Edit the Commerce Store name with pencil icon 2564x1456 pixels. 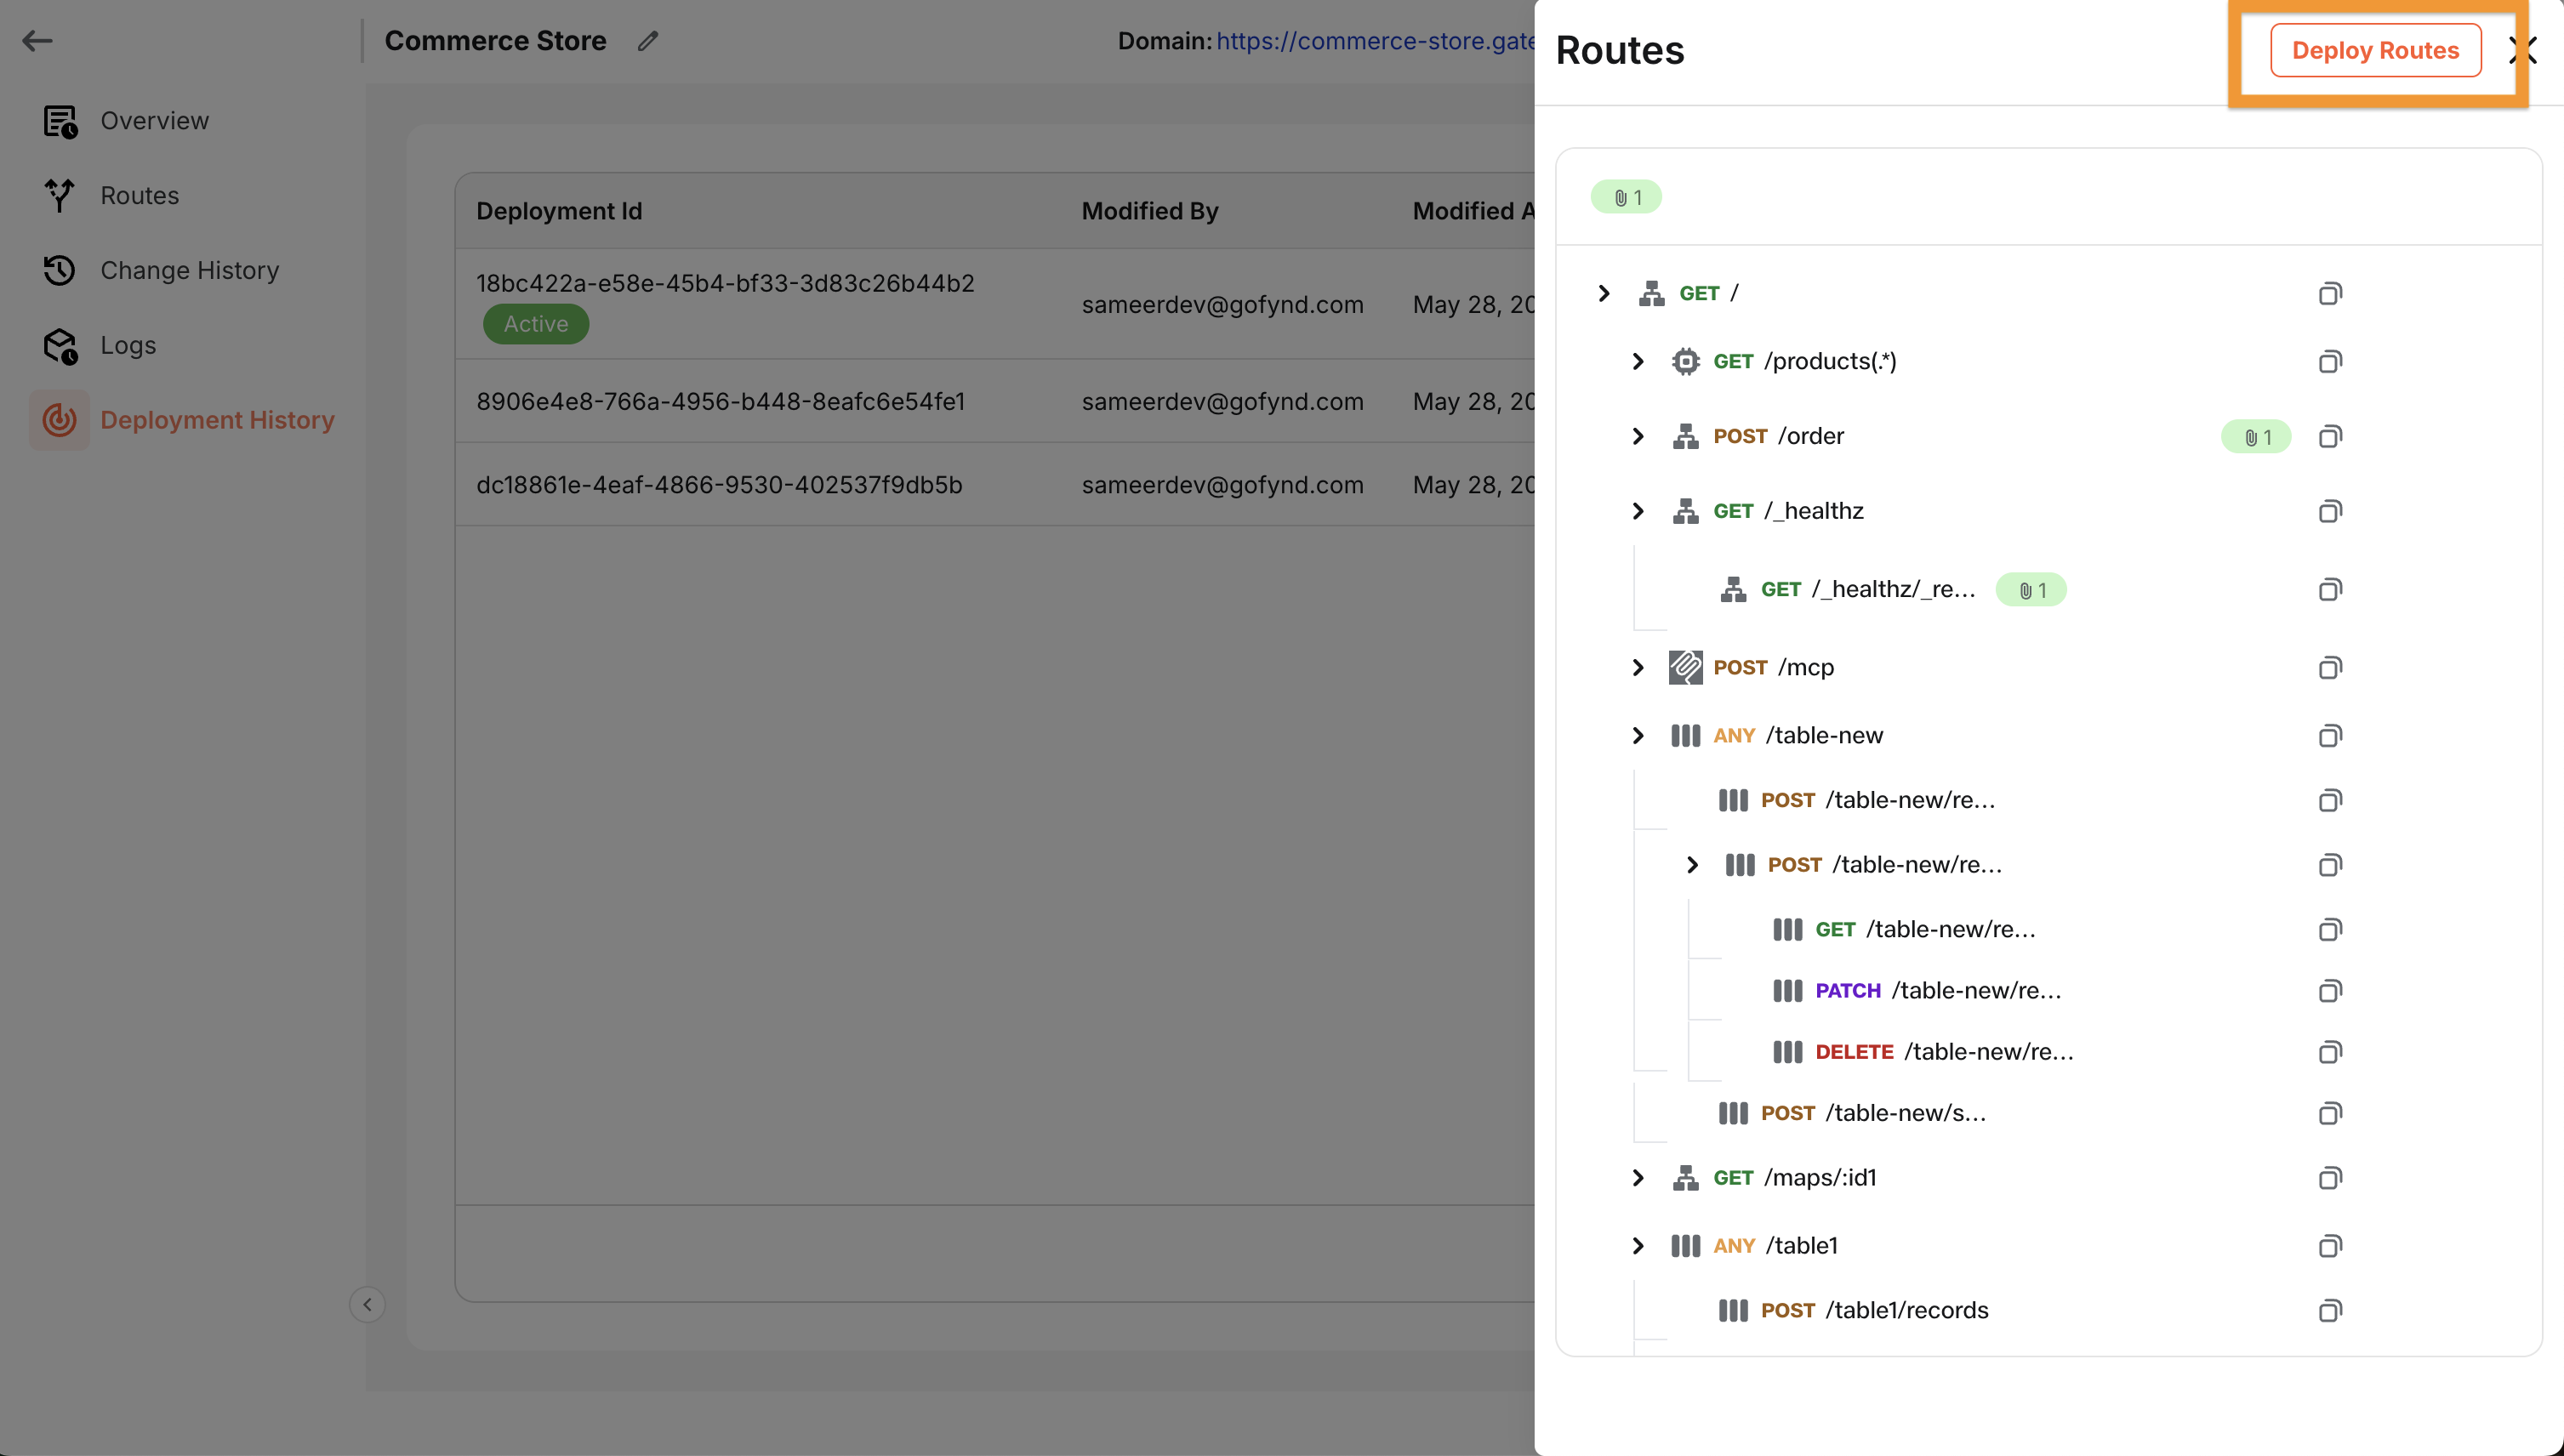[x=648, y=41]
